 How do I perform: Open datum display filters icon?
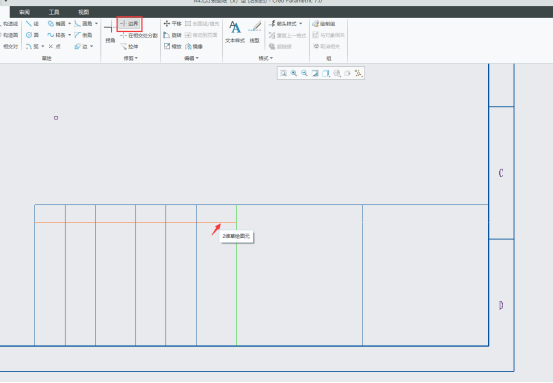358,73
